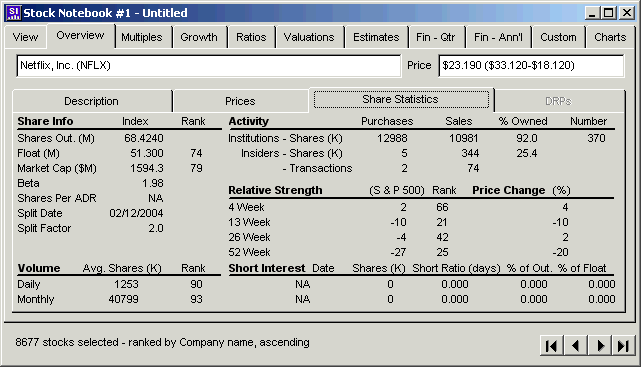Viewport: 641px width, 367px height.
Task: Click the Shares Per ADR label
Action: [57, 199]
